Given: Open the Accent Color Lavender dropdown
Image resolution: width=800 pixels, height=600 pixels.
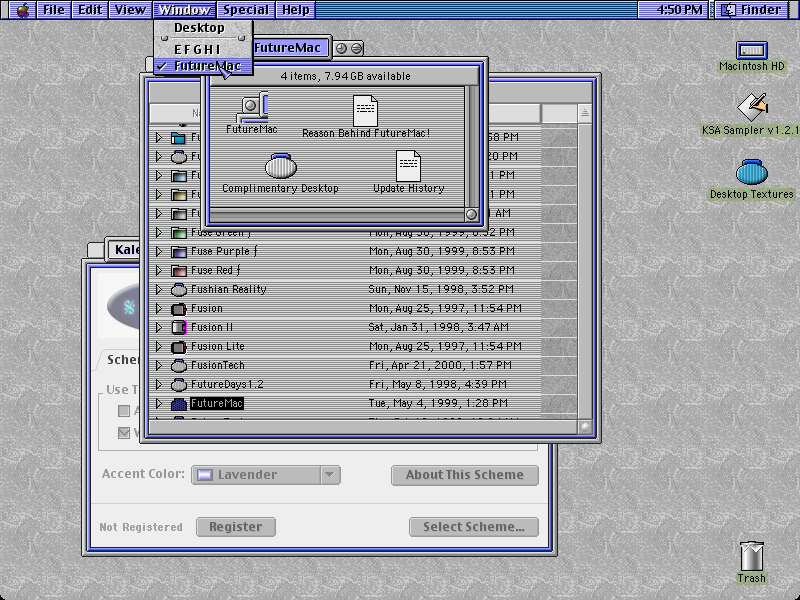Looking at the screenshot, I should coord(265,475).
